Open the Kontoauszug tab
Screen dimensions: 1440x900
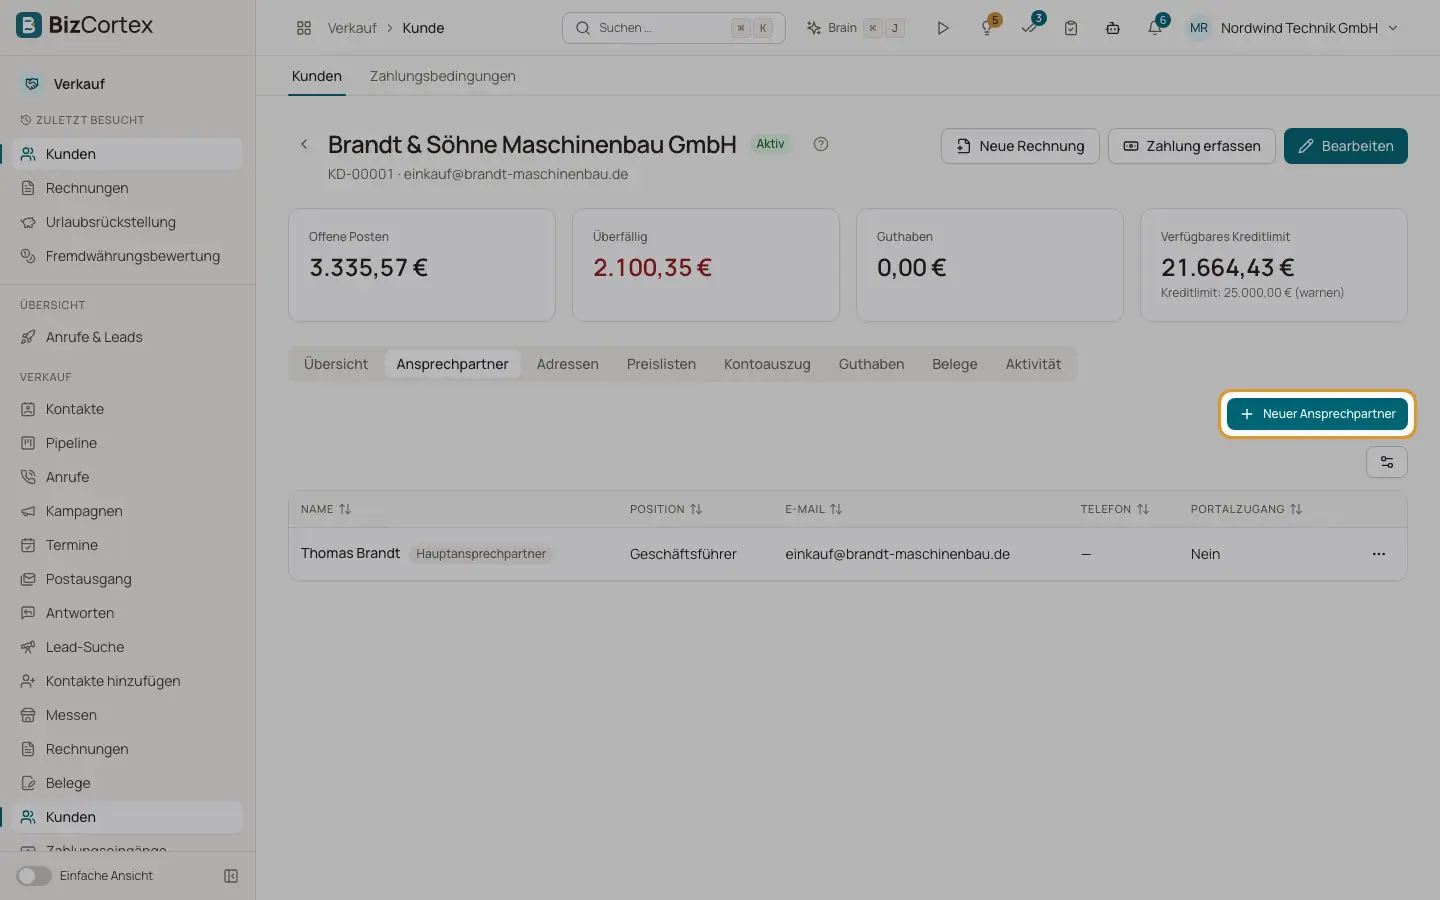point(767,364)
